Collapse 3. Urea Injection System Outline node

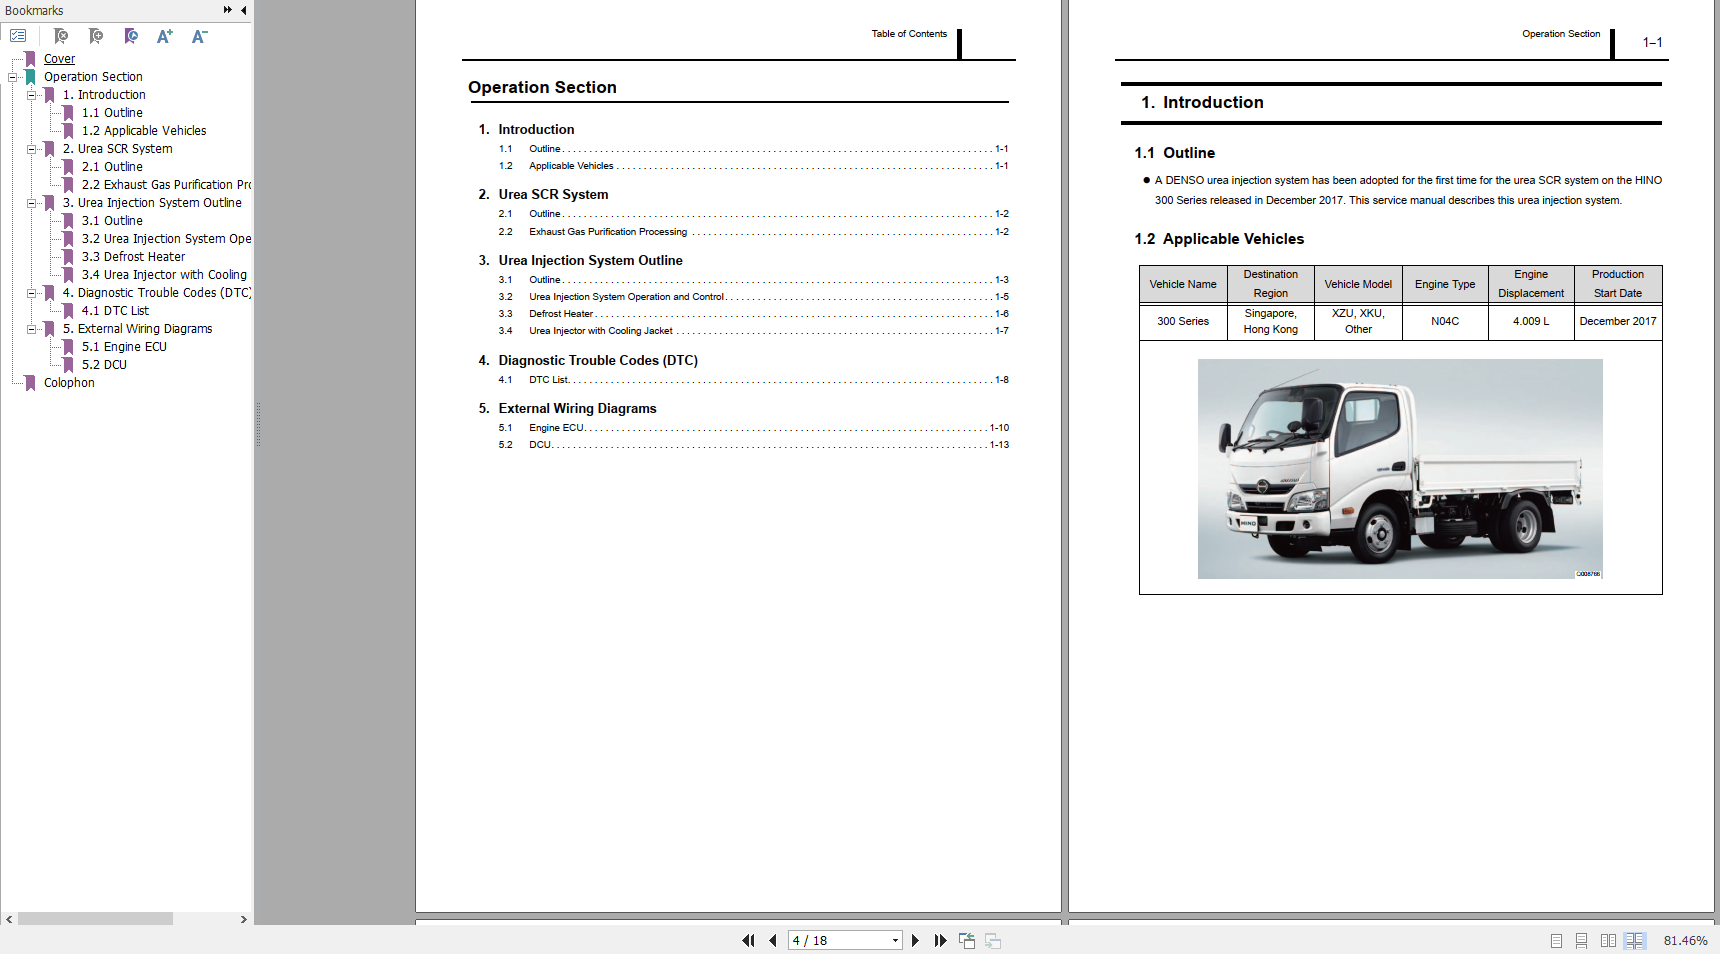[31, 203]
